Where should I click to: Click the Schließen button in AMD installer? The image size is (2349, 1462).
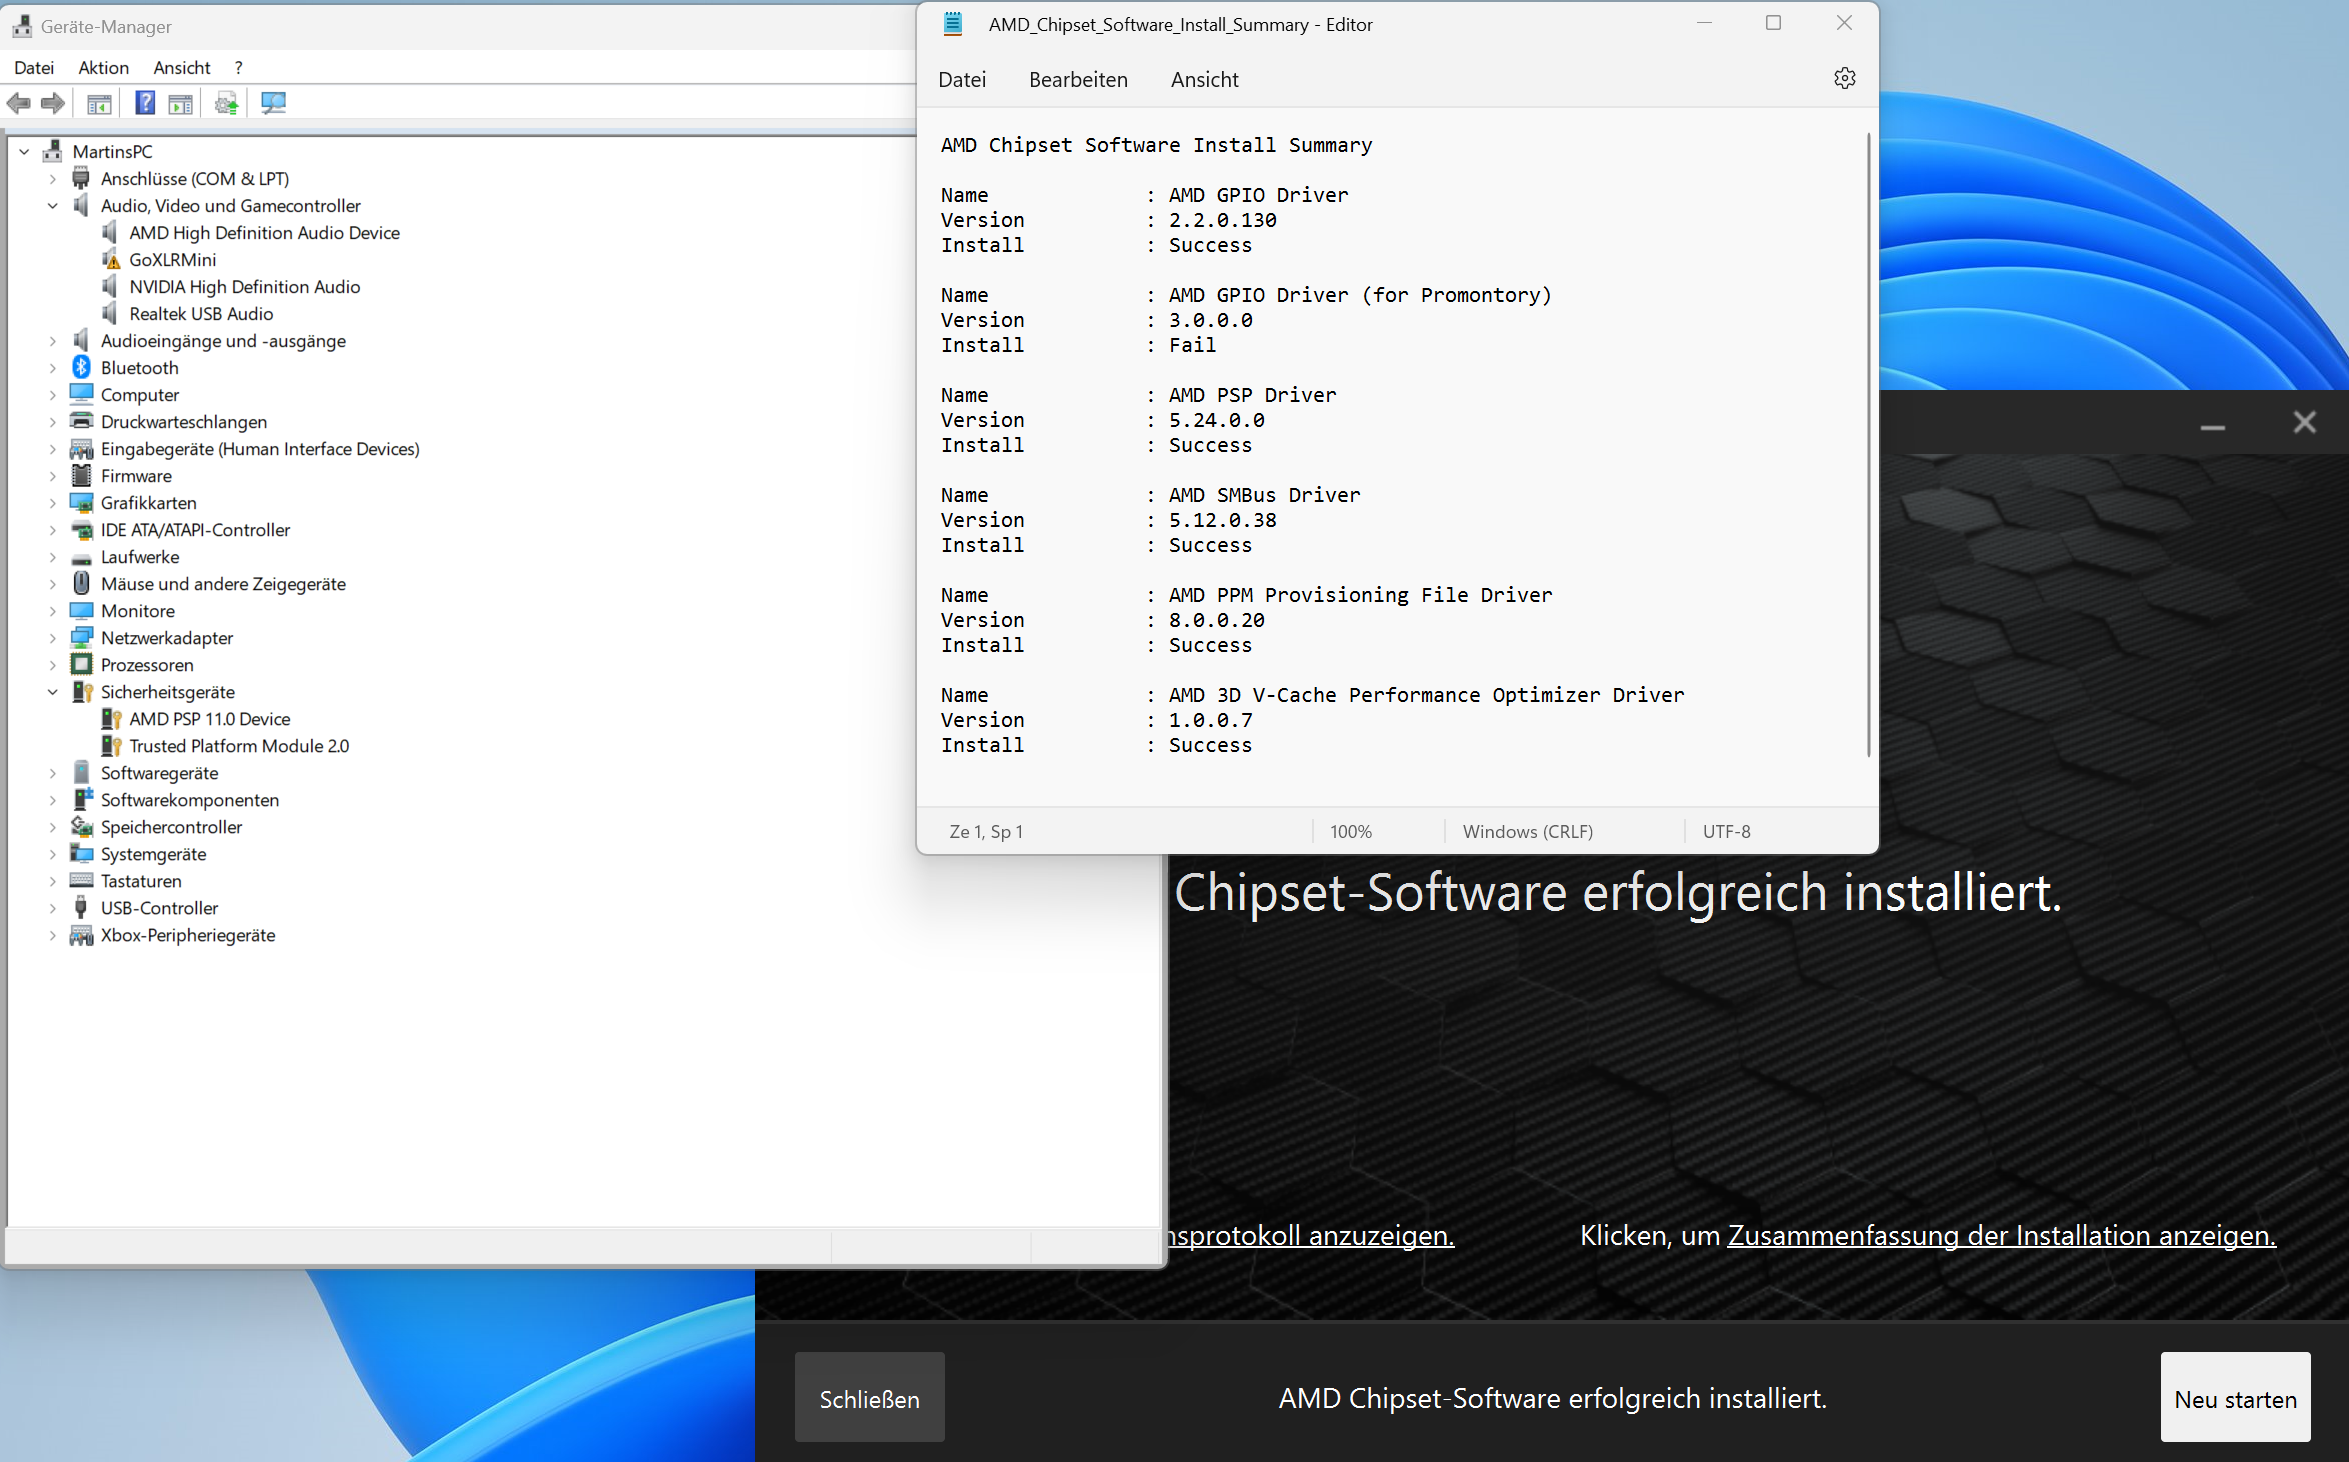(x=869, y=1398)
